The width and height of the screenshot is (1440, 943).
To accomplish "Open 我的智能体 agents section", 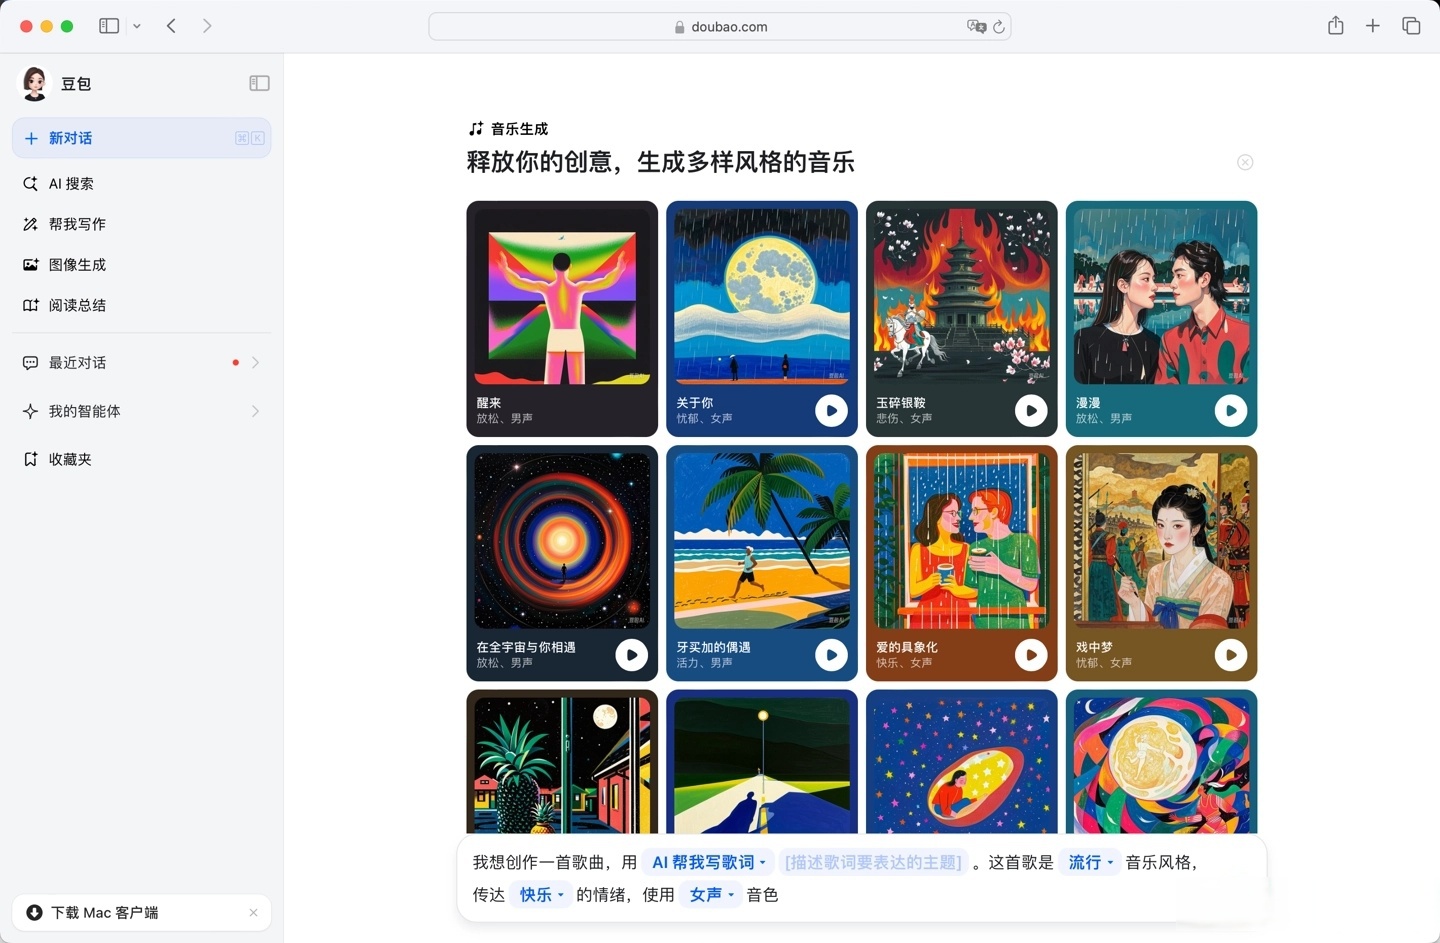I will click(82, 411).
